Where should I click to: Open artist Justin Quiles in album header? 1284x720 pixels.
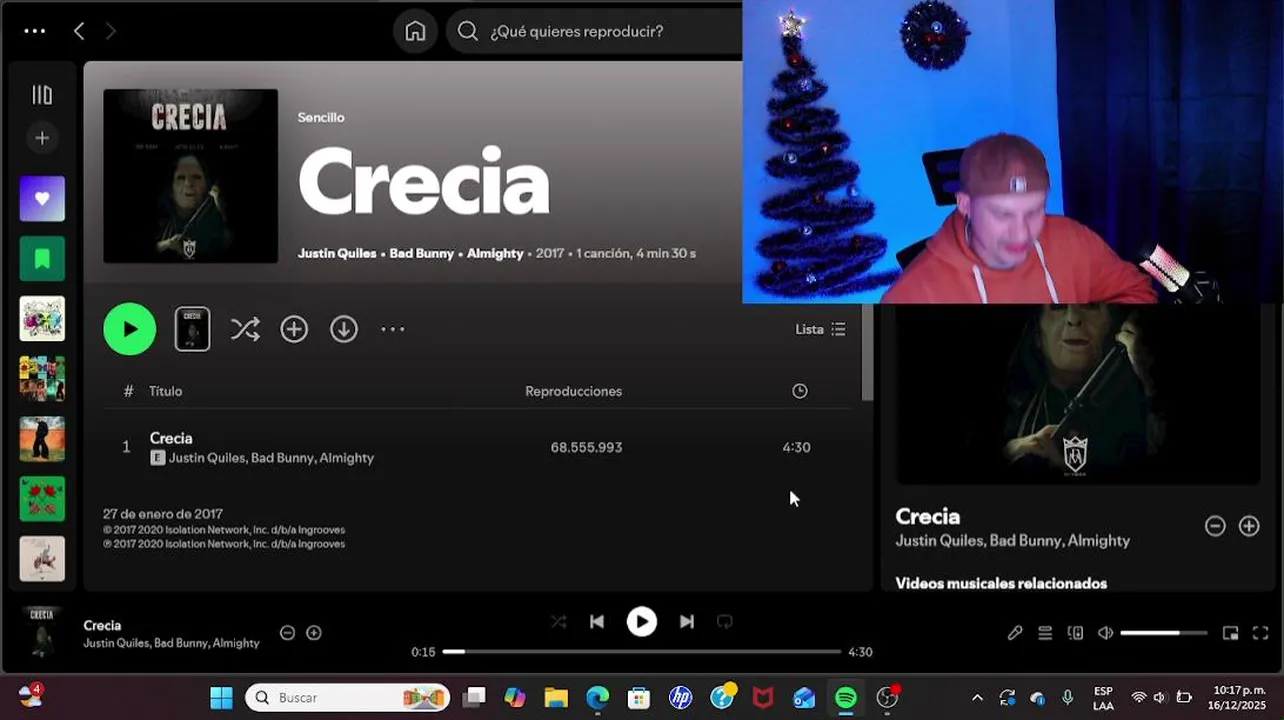click(337, 253)
